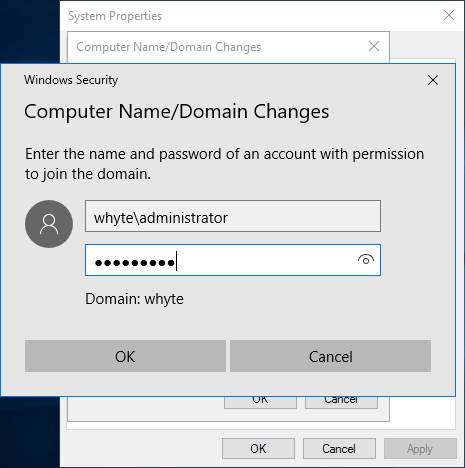
Task: Click the Computer Name/Domain Changes background title bar
Action: 217,47
